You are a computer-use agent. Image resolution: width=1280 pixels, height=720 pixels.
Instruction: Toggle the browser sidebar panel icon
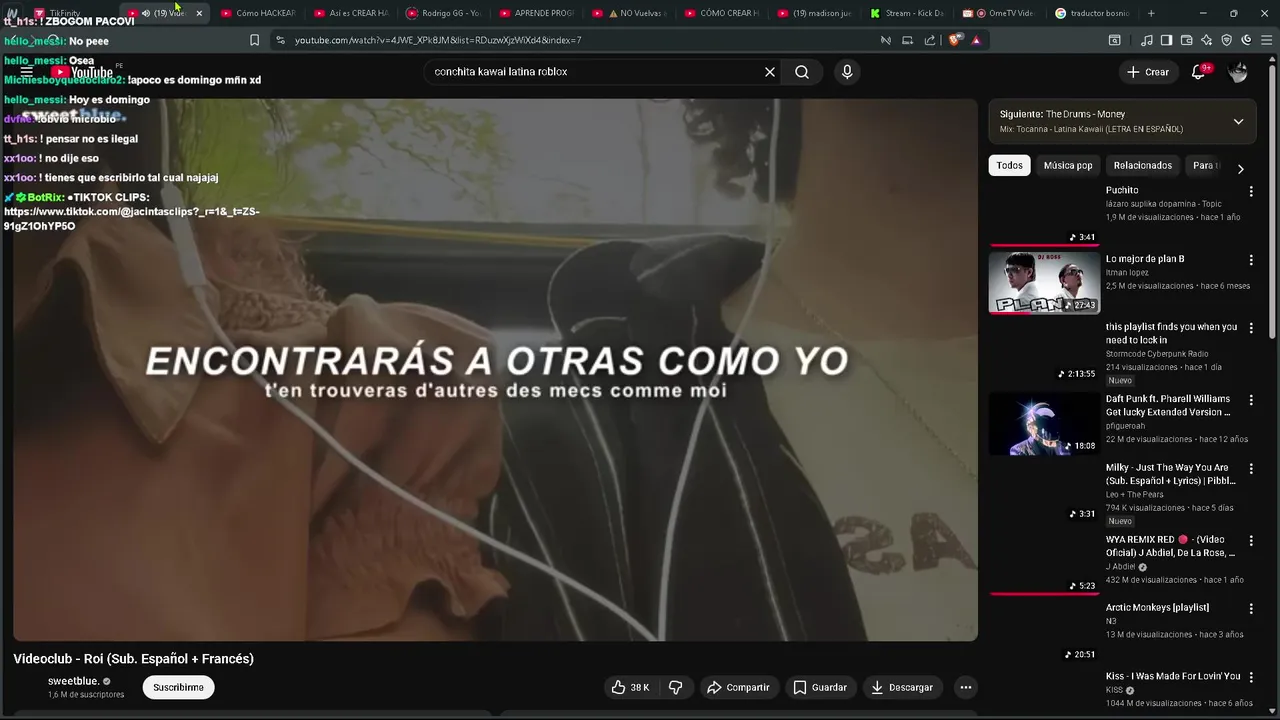click(x=1166, y=40)
